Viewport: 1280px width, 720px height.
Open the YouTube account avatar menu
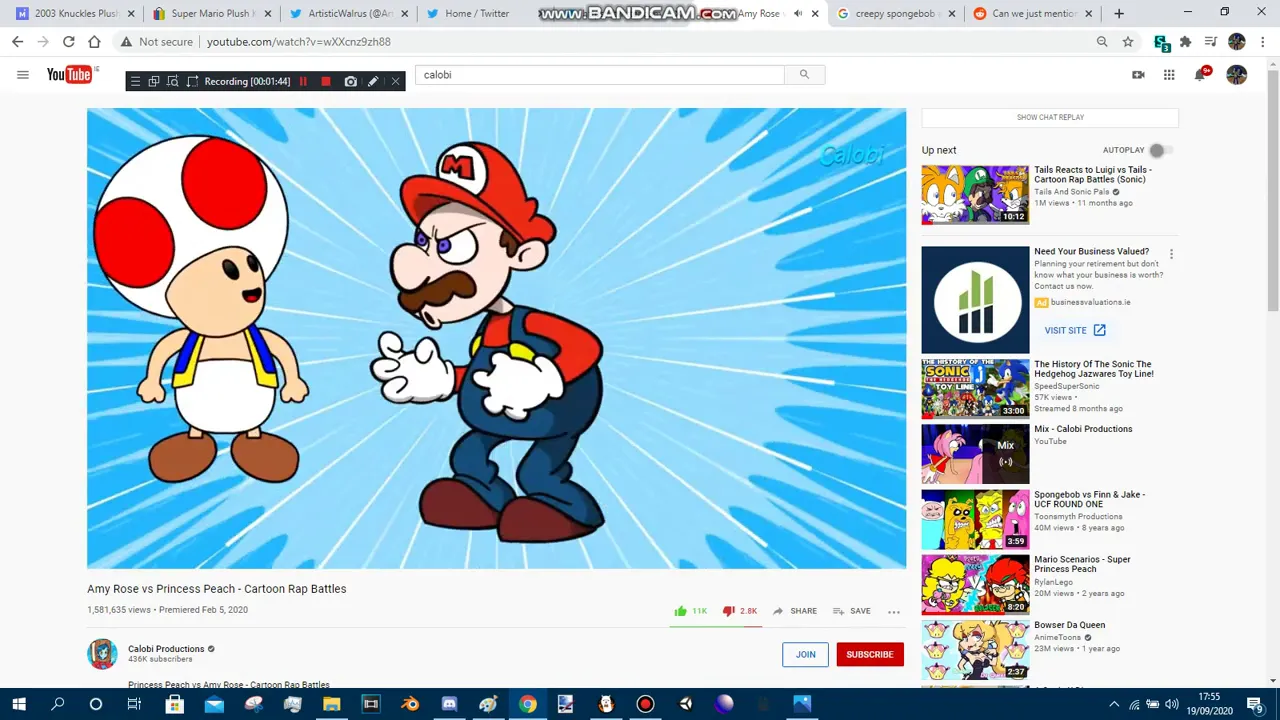tap(1237, 75)
